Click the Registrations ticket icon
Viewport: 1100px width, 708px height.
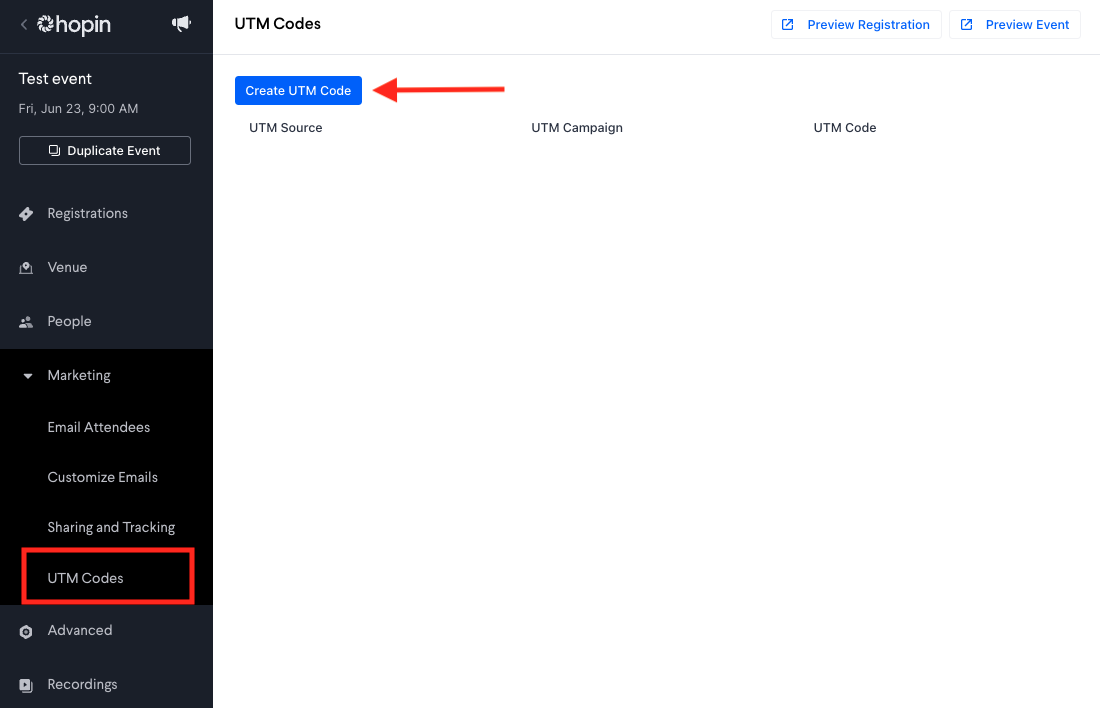coord(26,214)
